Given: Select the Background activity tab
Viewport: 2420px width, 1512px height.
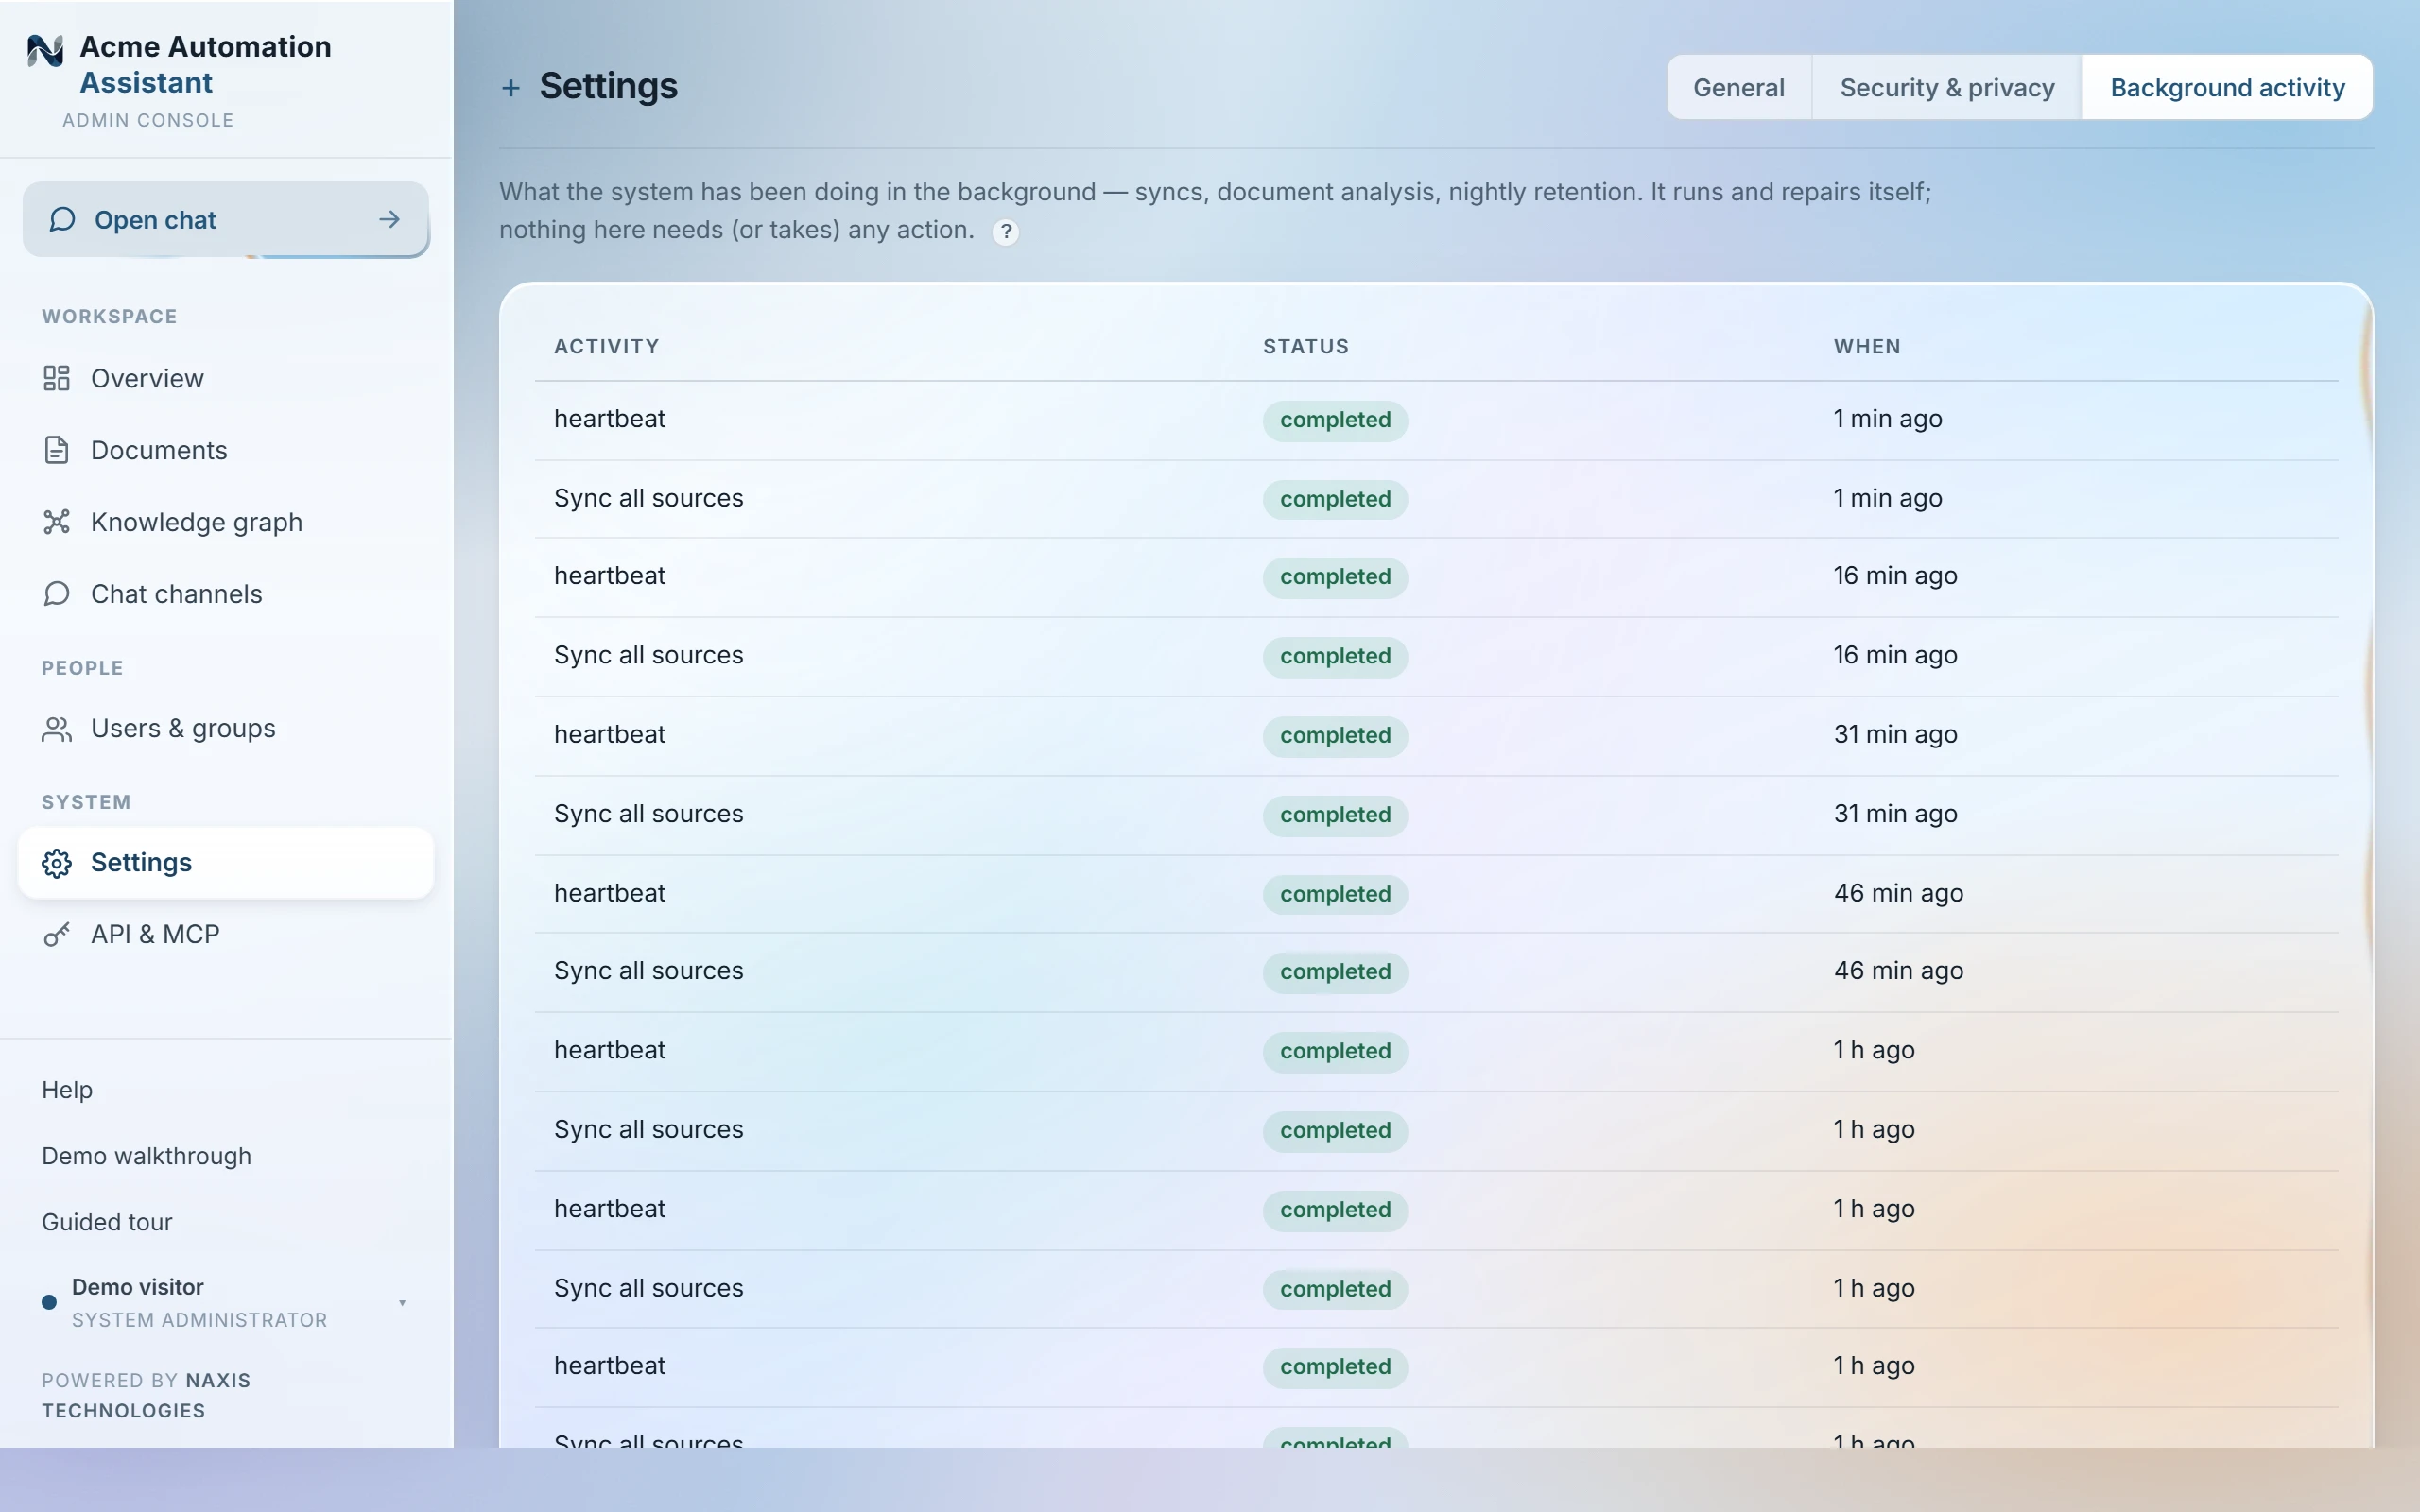Looking at the screenshot, I should tap(2227, 88).
